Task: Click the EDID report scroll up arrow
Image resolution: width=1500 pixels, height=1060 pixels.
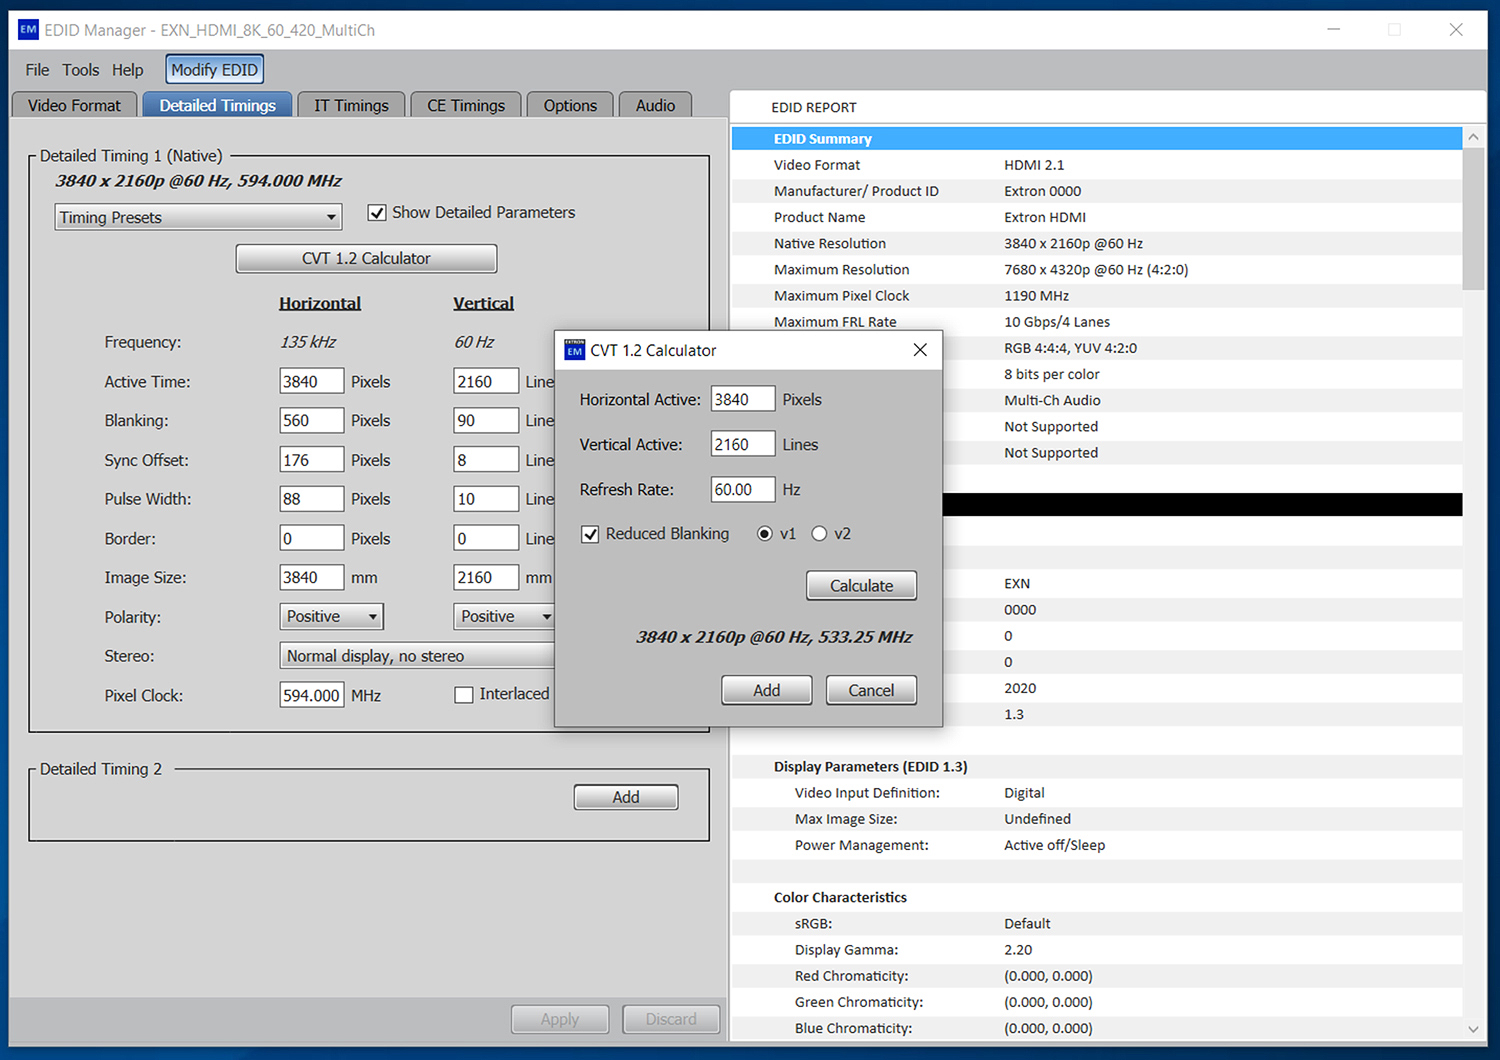Action: pos(1473,137)
